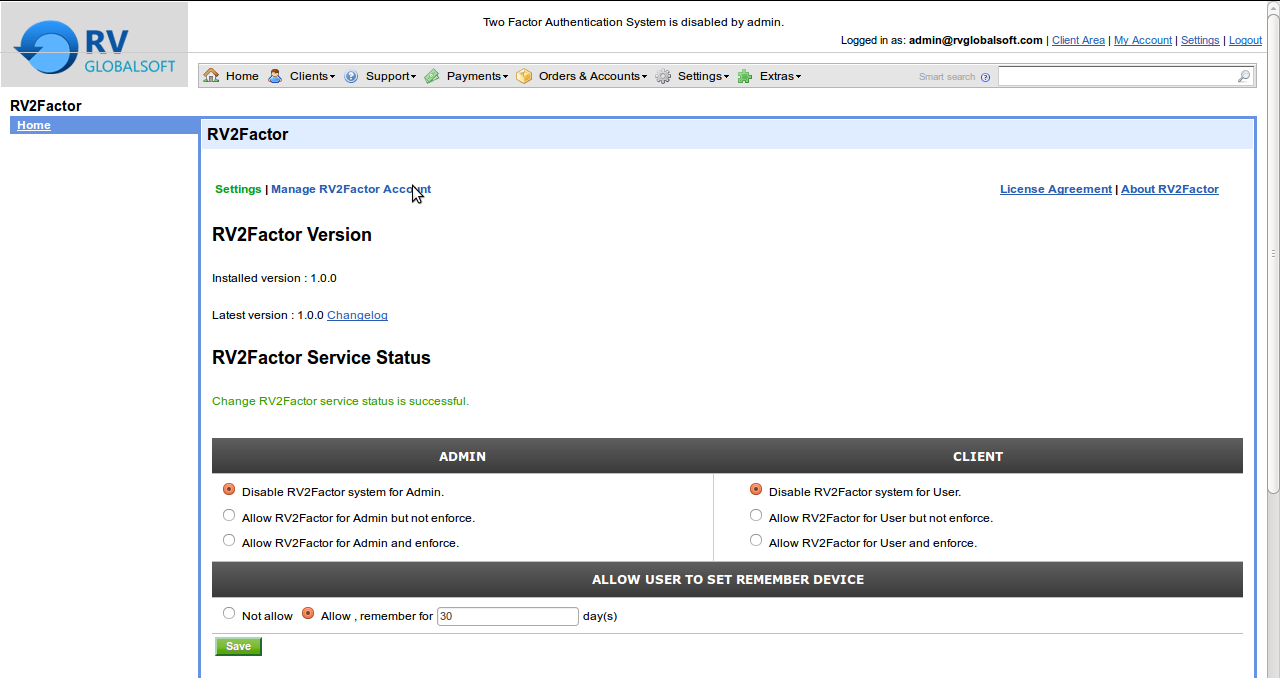Expand the Extras dropdown menu
The width and height of the screenshot is (1280, 678).
click(780, 76)
